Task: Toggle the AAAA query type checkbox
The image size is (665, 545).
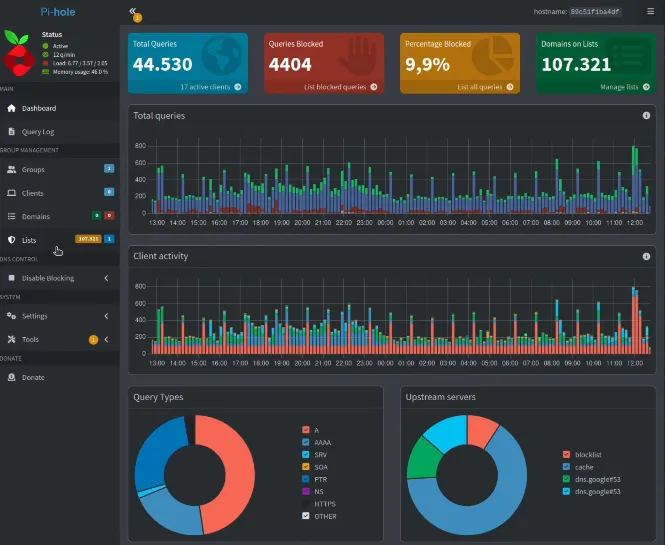Action: 306,442
